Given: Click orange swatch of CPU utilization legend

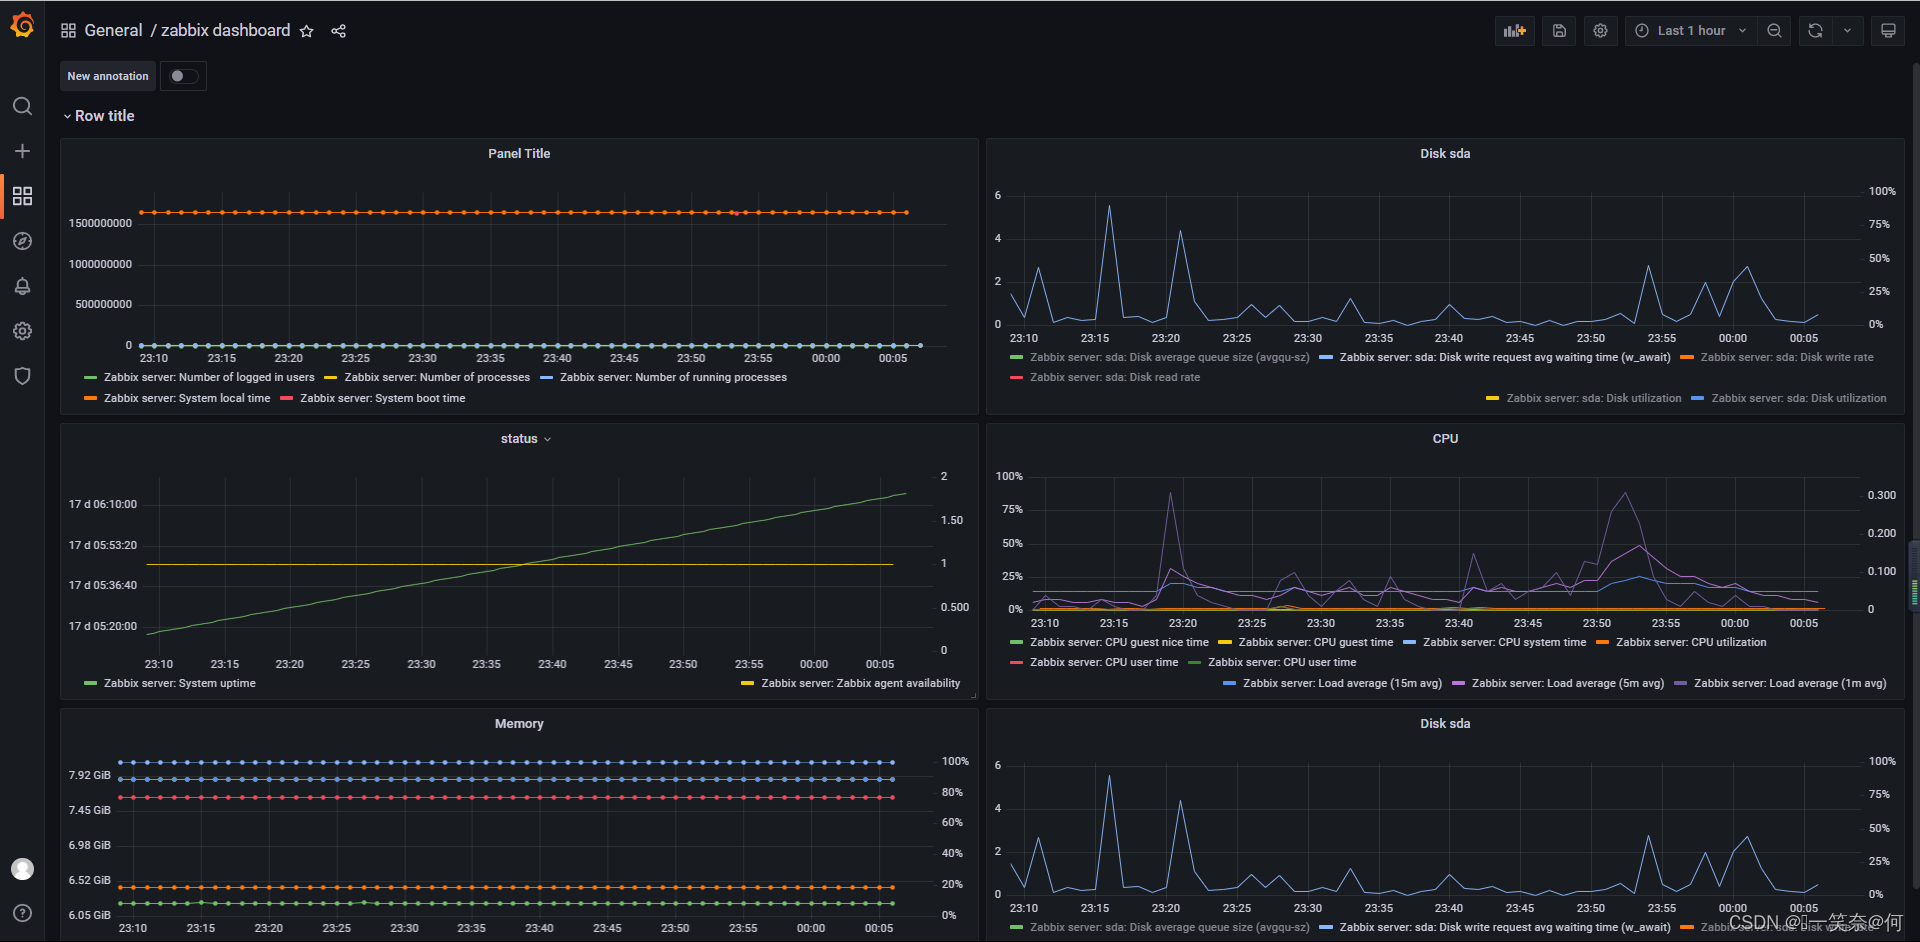Looking at the screenshot, I should (1603, 643).
